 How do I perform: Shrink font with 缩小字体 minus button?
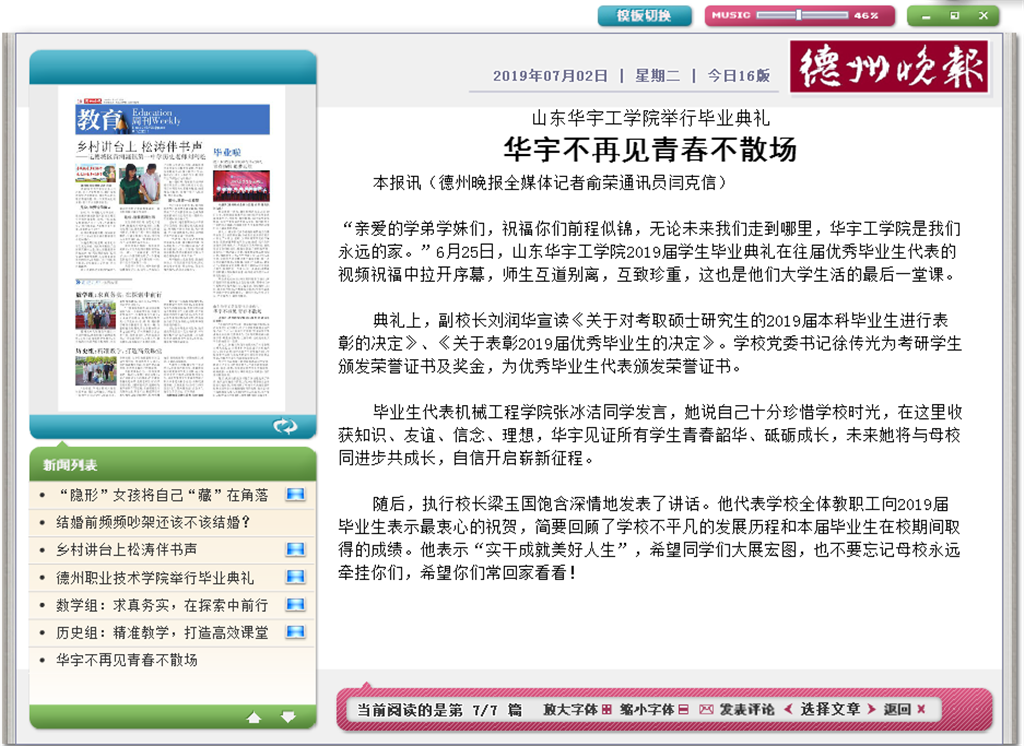coord(683,709)
